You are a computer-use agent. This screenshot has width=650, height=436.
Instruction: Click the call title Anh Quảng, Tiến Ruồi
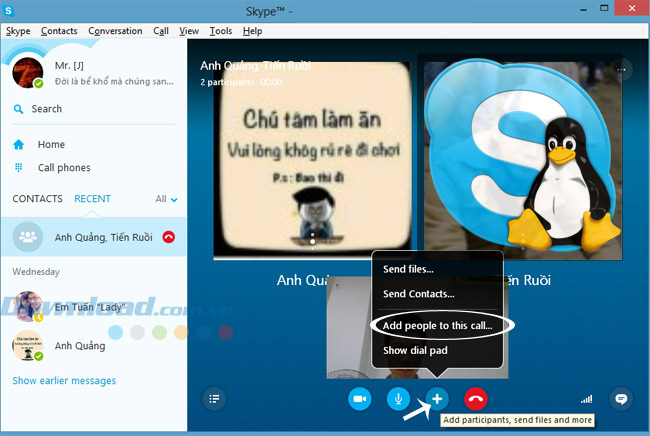pyautogui.click(x=255, y=65)
